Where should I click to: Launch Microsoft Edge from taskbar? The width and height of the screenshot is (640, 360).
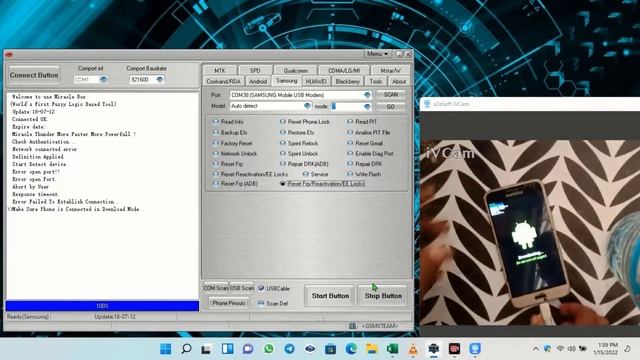351,349
